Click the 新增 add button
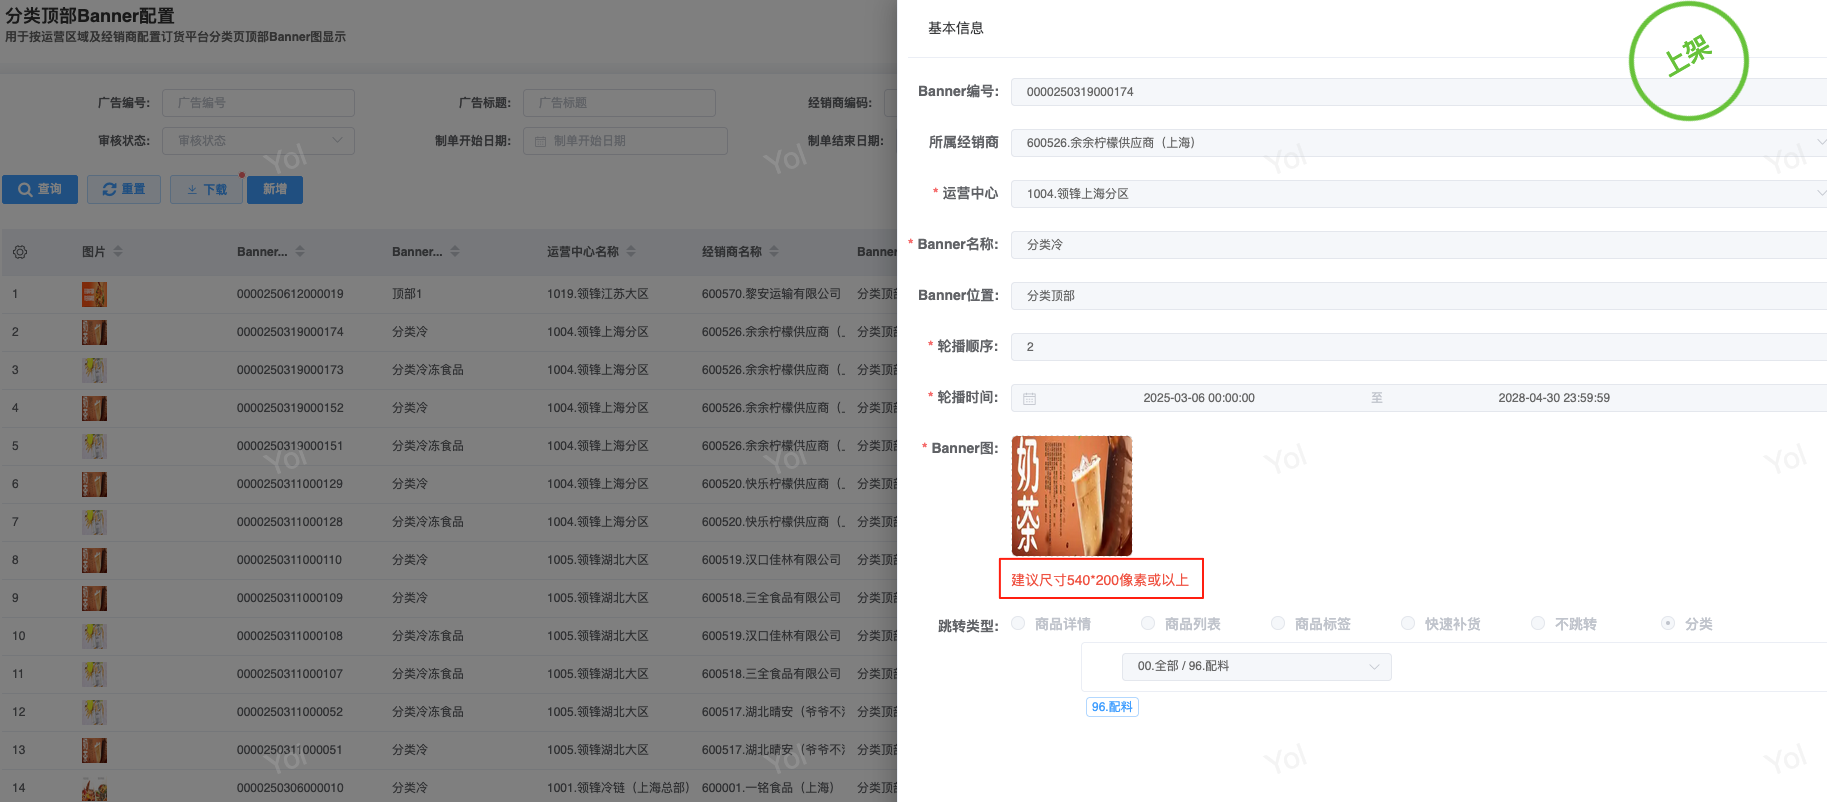The width and height of the screenshot is (1827, 802). point(275,189)
